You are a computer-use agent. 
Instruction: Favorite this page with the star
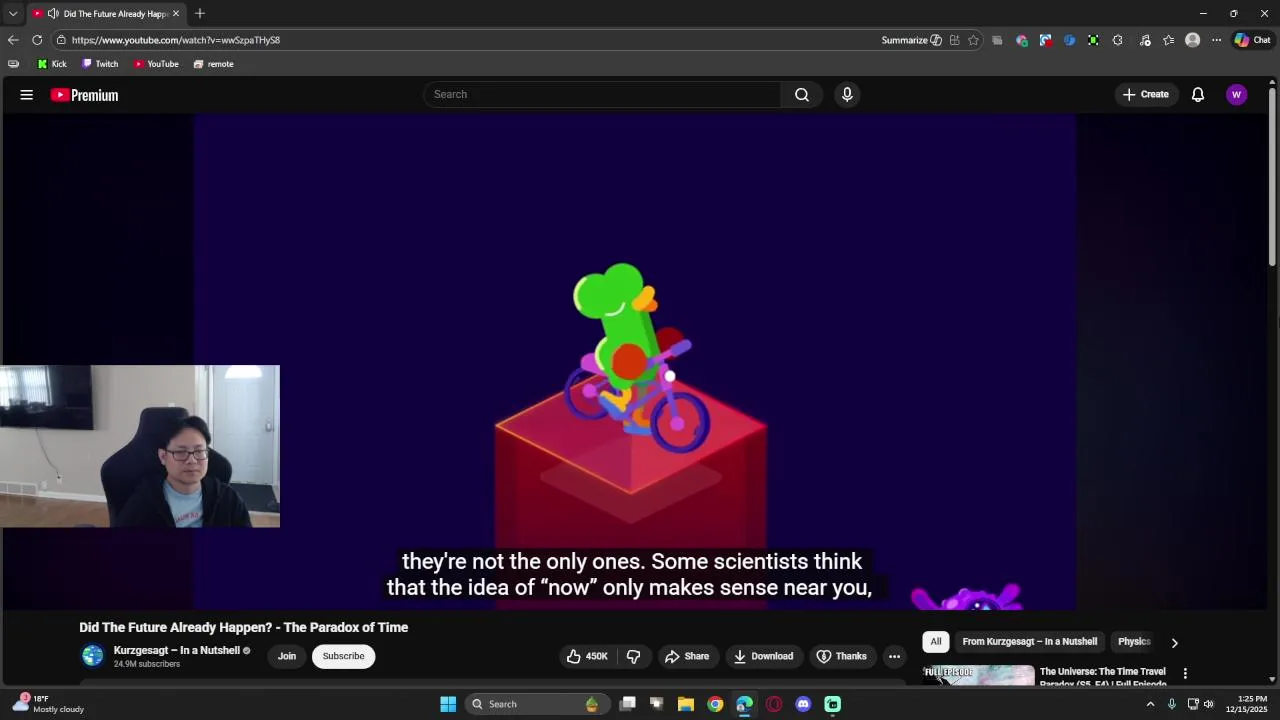tap(973, 40)
